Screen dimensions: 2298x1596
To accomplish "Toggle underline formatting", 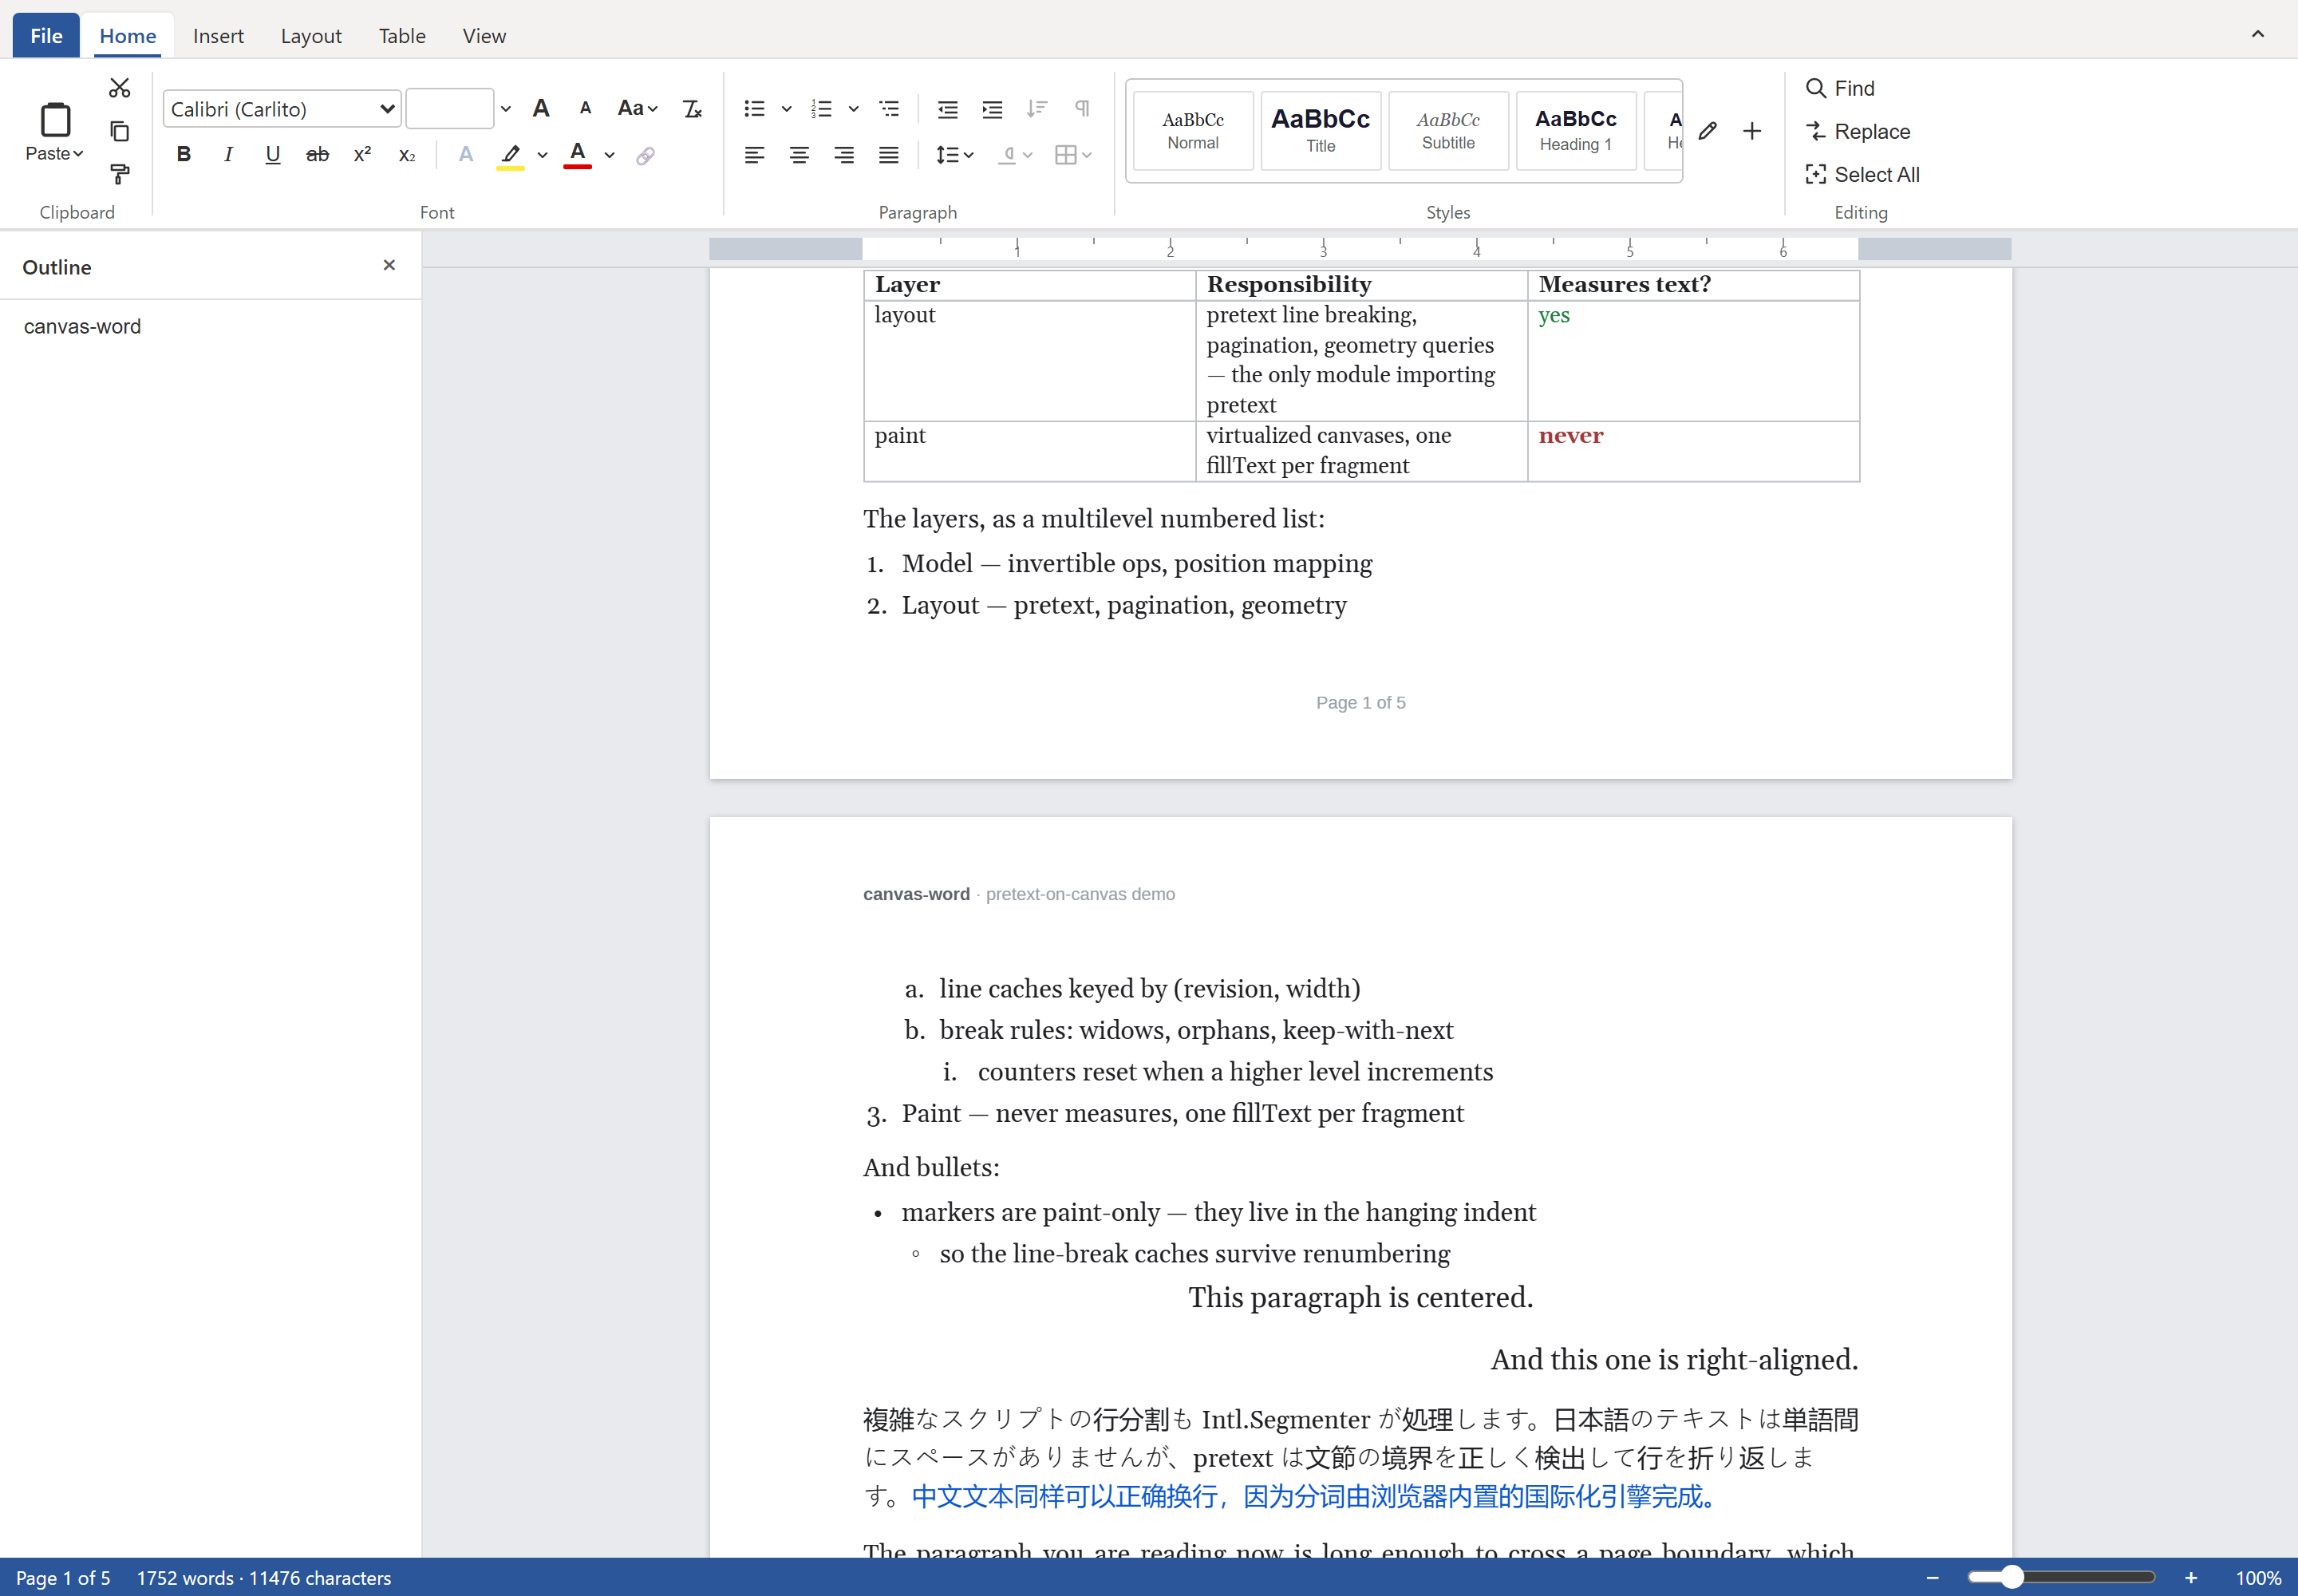I will tap(272, 154).
